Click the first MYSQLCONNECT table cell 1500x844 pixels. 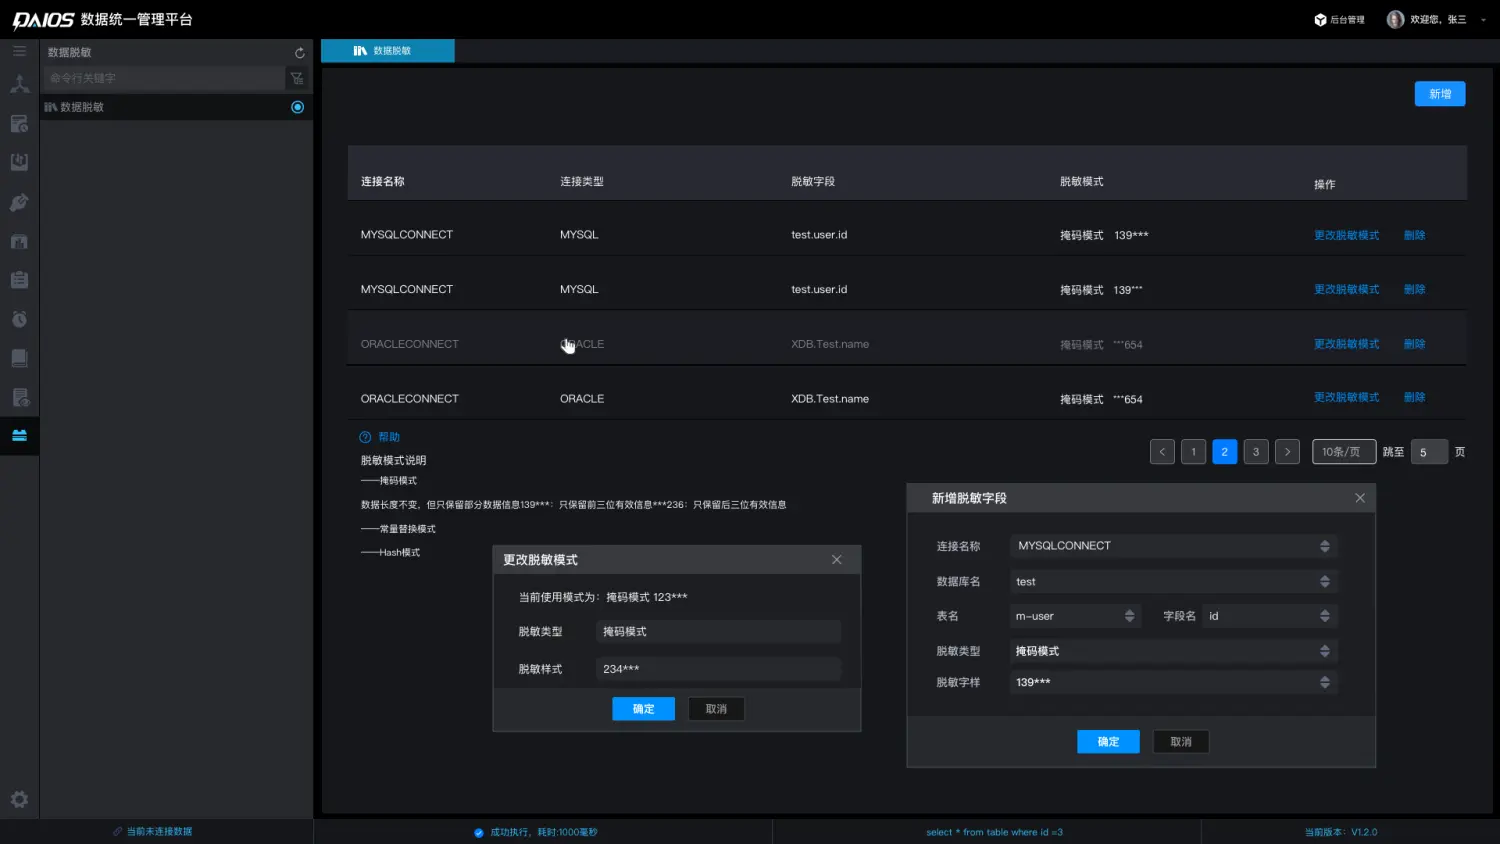tap(407, 235)
